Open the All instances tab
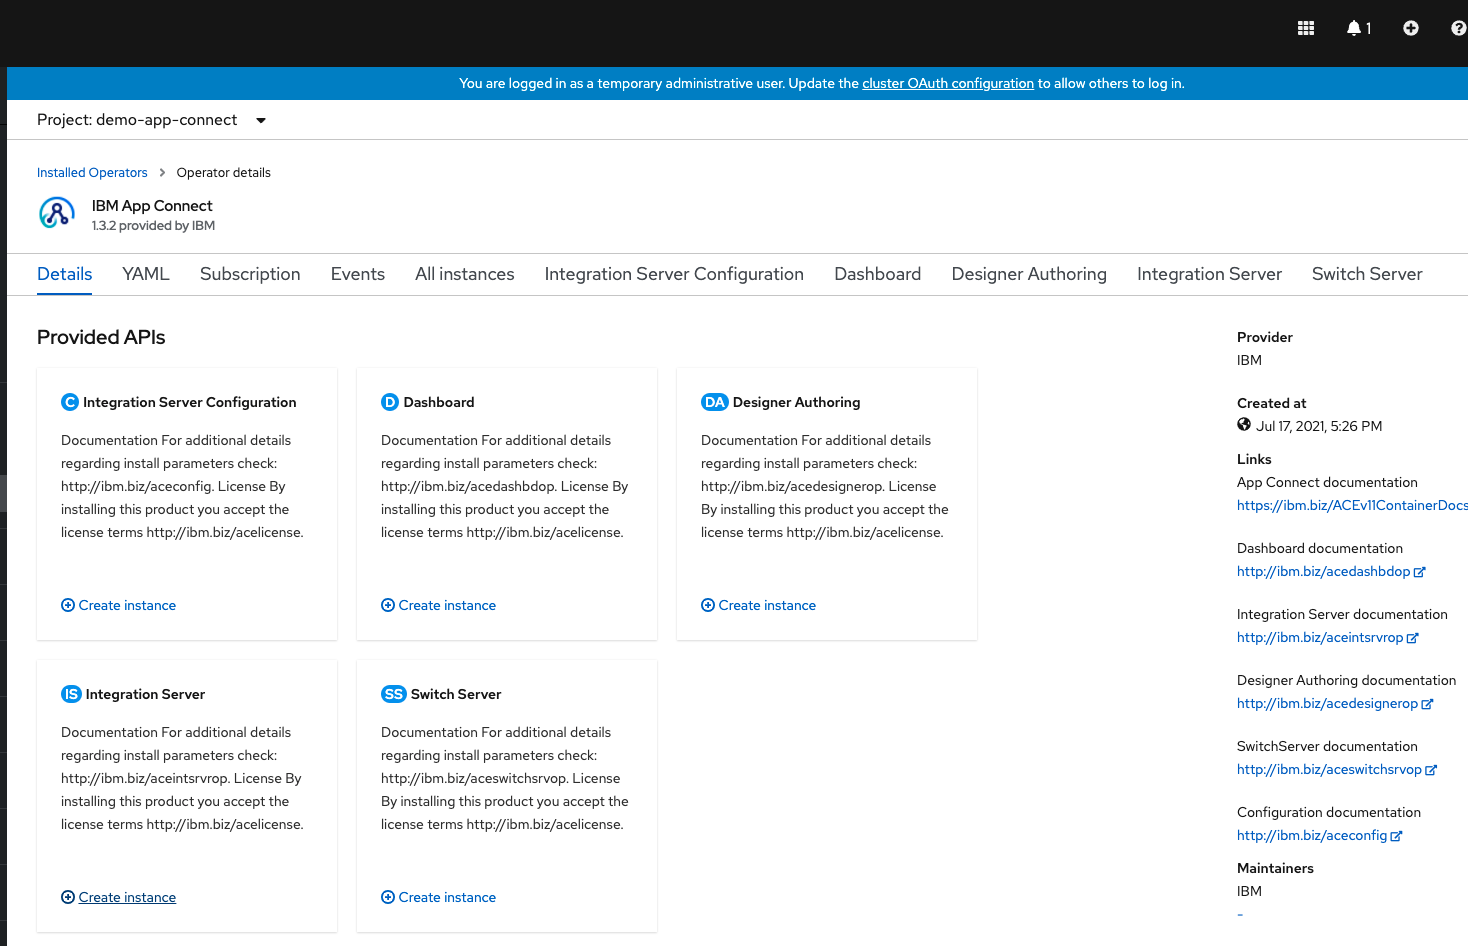 pos(464,273)
